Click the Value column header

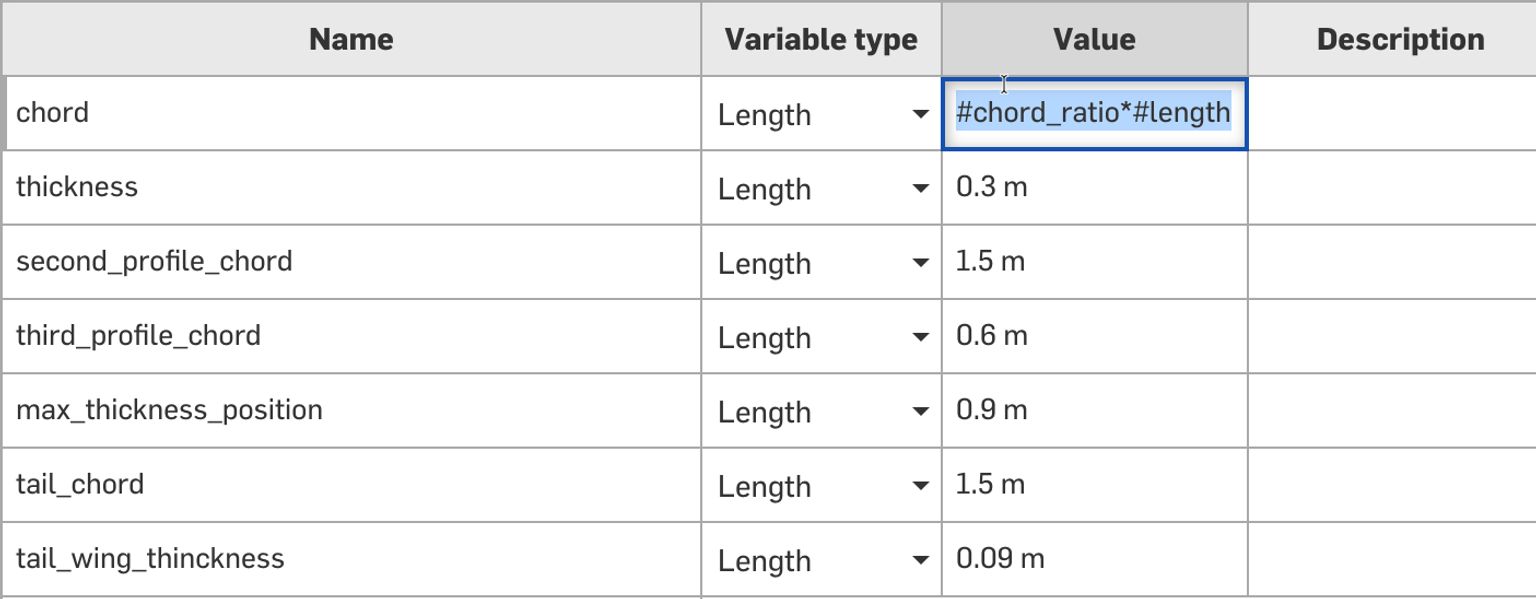[1093, 39]
